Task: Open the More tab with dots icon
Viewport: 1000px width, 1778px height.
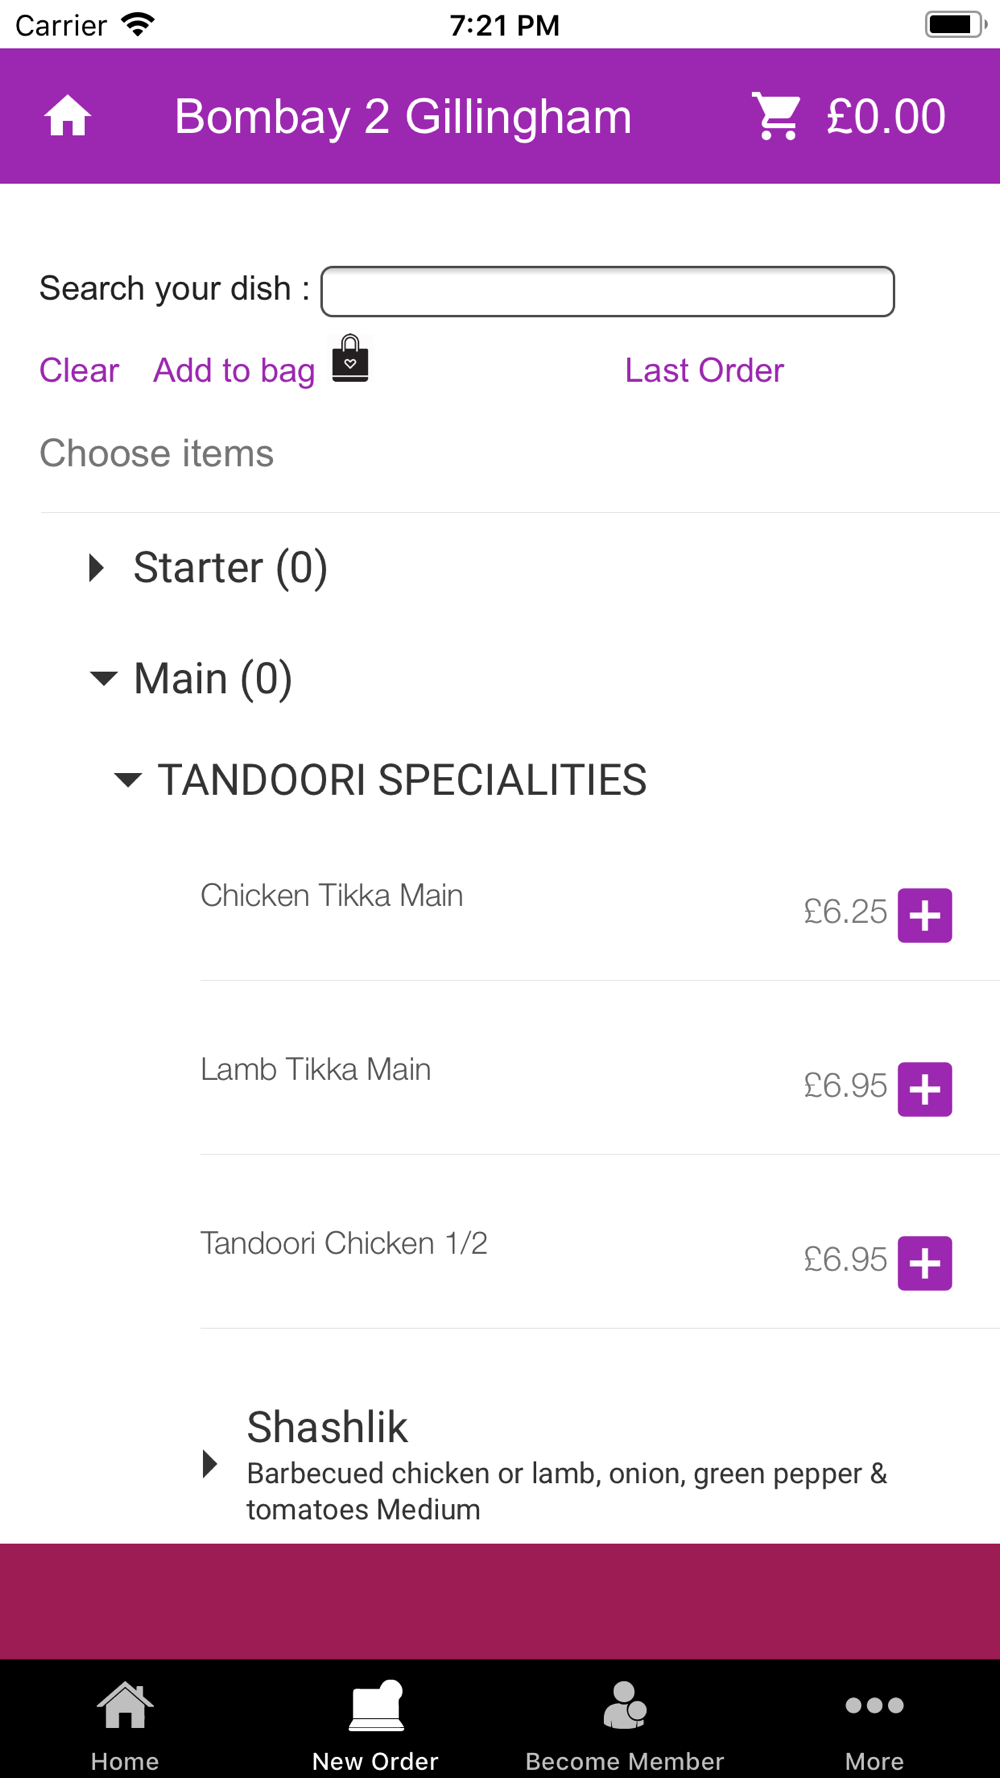Action: [874, 1722]
